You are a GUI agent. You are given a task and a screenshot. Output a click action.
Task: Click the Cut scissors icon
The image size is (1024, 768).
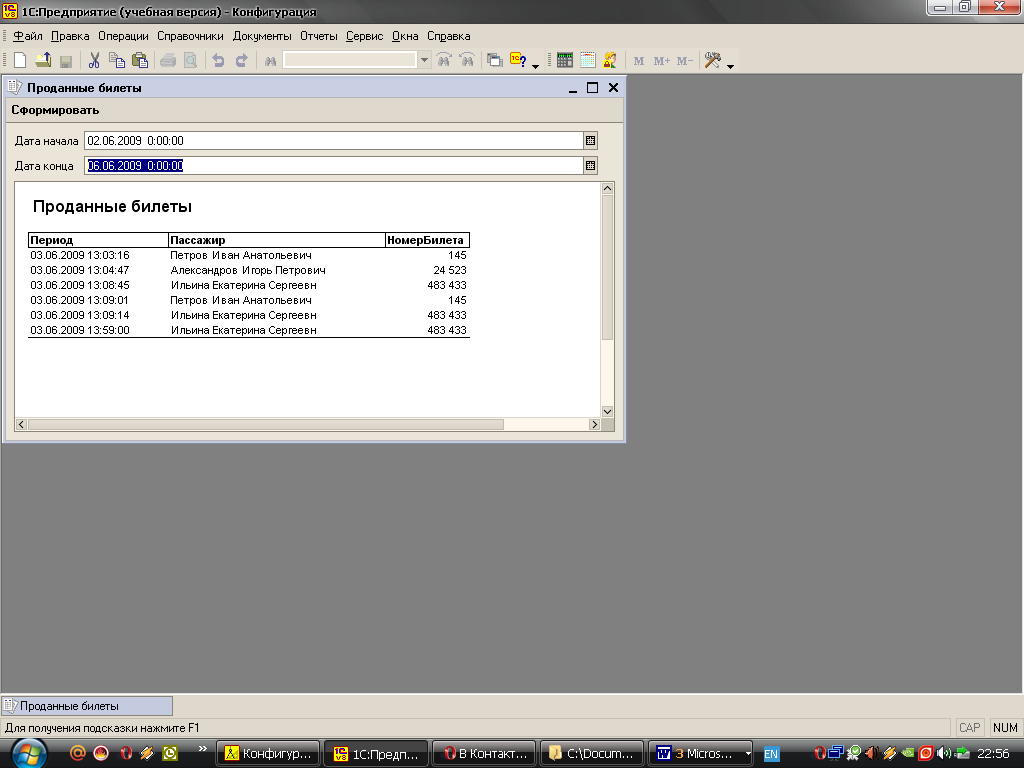point(94,60)
